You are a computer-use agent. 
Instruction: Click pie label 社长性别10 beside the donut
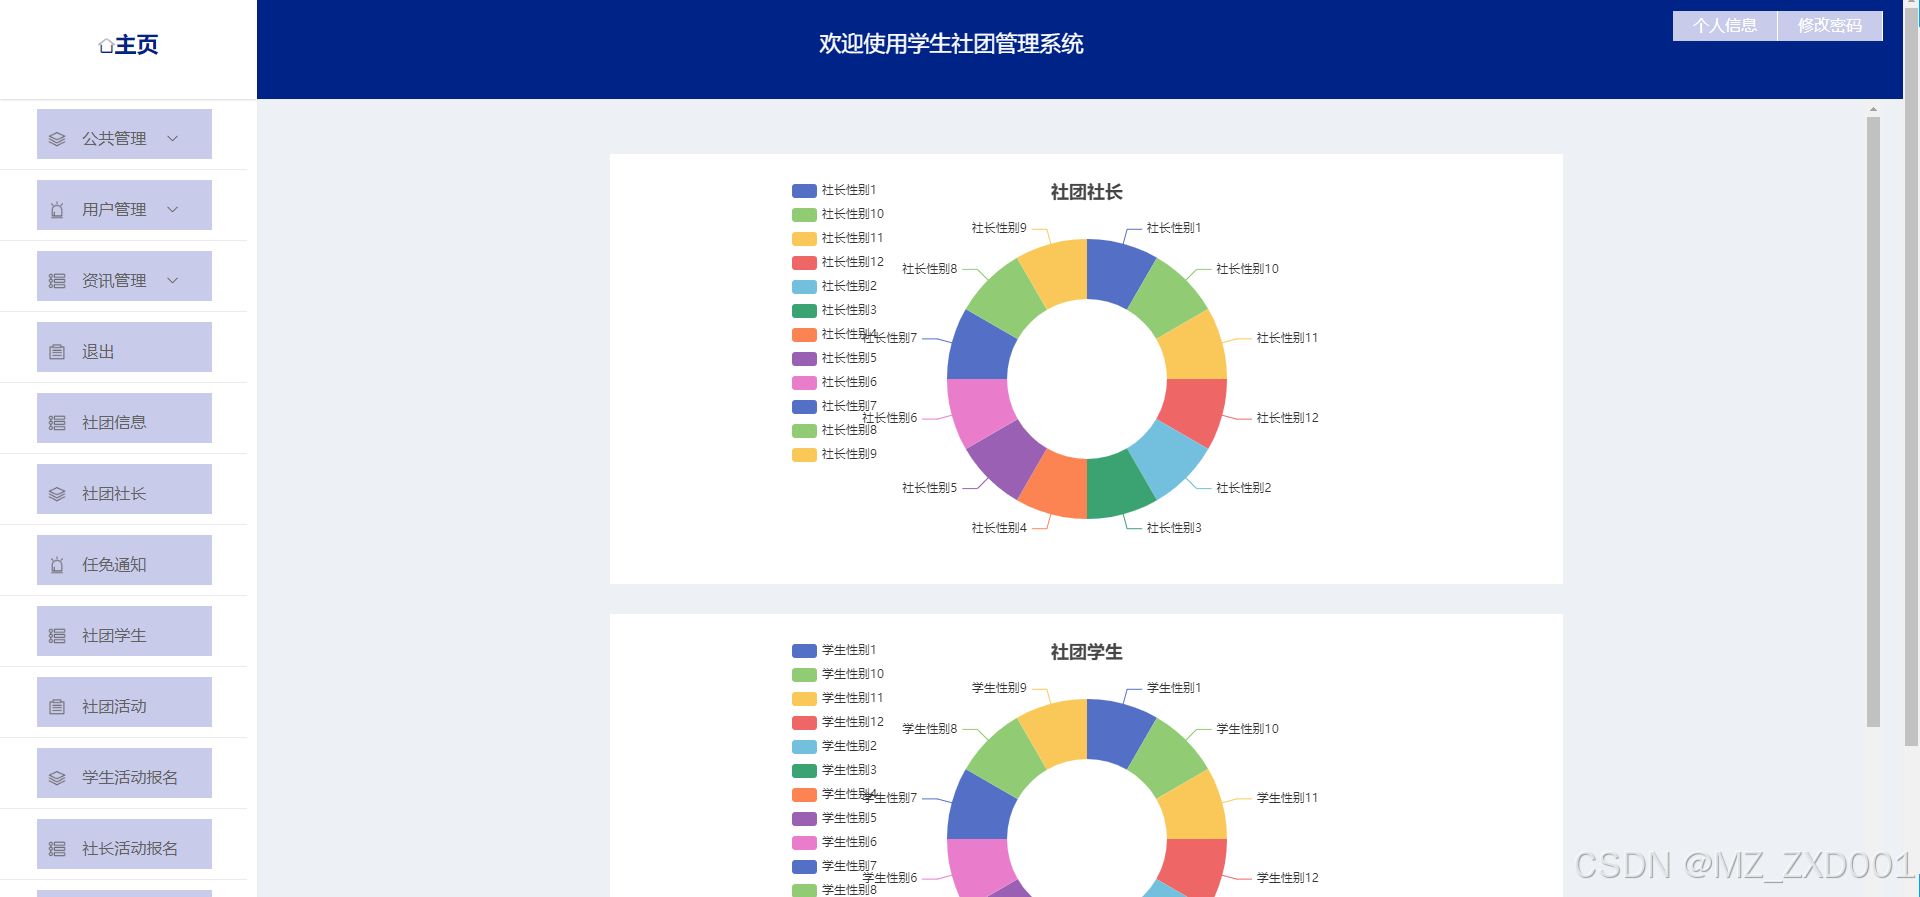(x=1247, y=269)
